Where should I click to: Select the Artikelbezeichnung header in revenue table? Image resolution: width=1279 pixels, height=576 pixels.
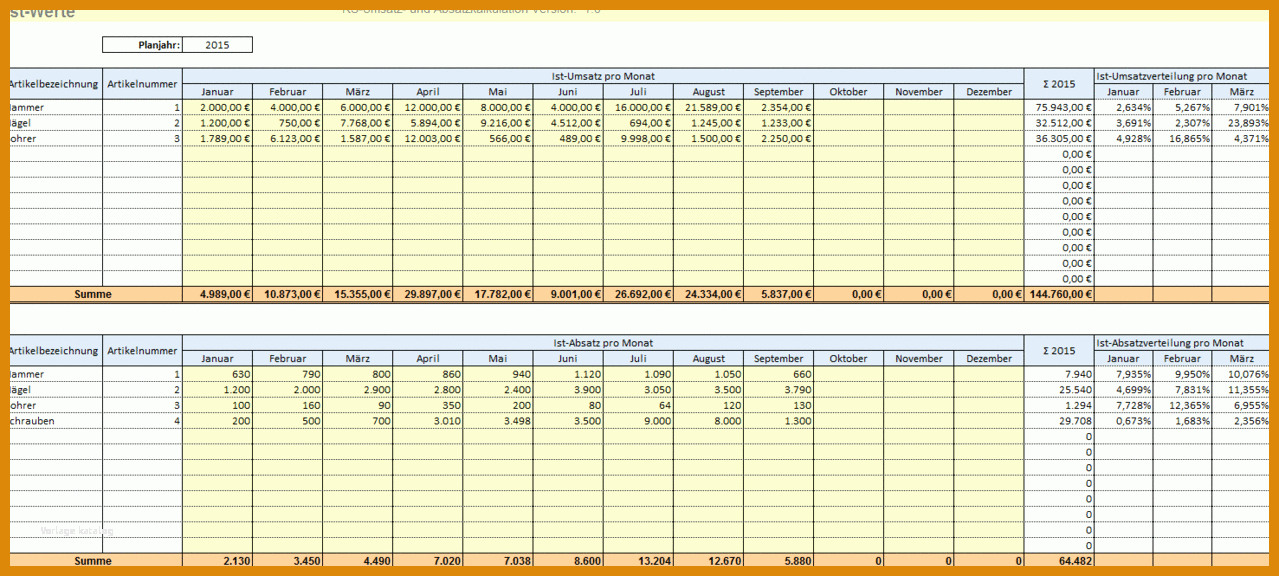[54, 84]
